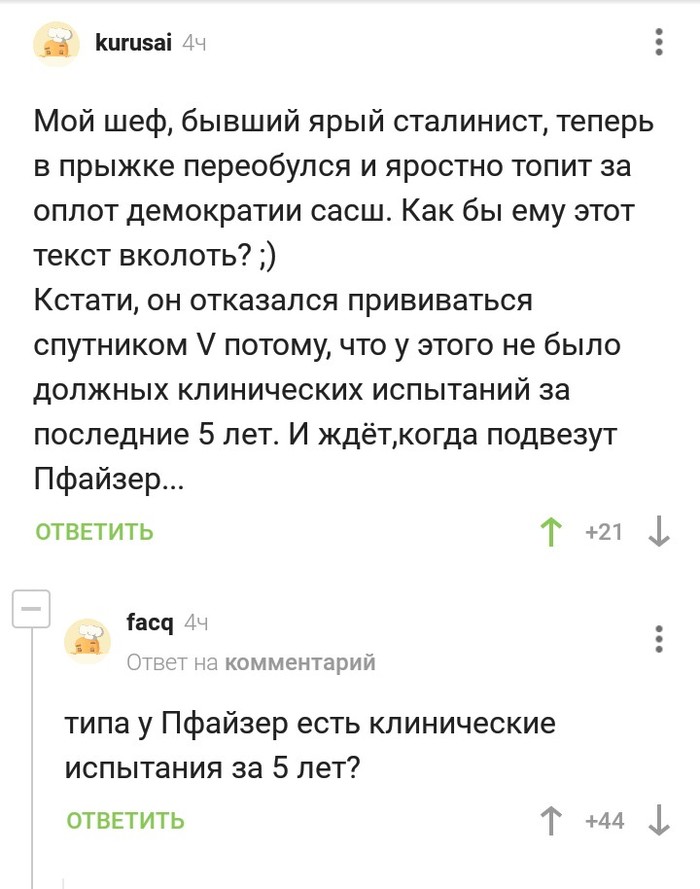The image size is (700, 889).
Task: Click the 4ч timestamp beside facq
Action: tap(196, 625)
